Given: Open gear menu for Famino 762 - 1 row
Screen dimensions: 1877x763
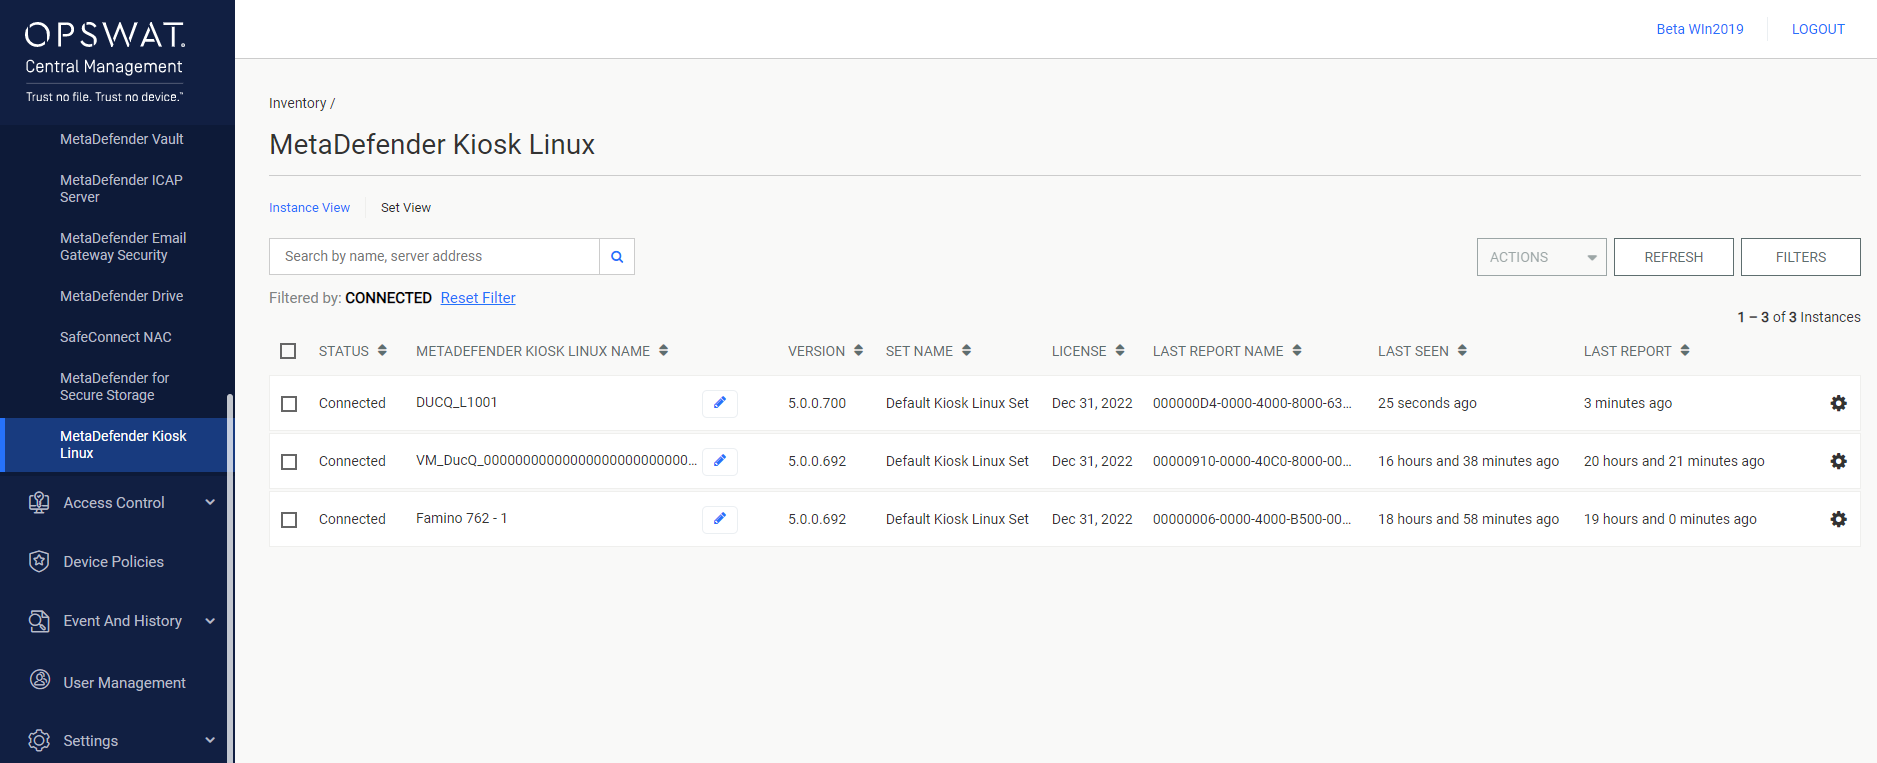Looking at the screenshot, I should (x=1838, y=519).
